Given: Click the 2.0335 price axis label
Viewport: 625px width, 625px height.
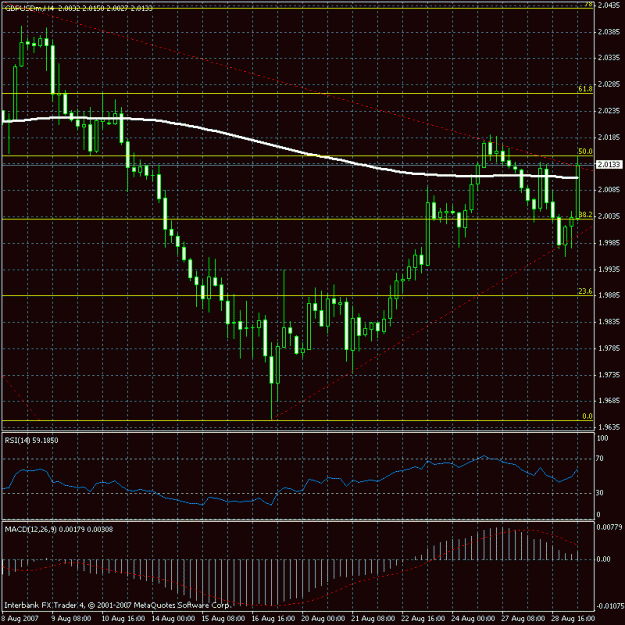Looking at the screenshot, I should point(609,58).
